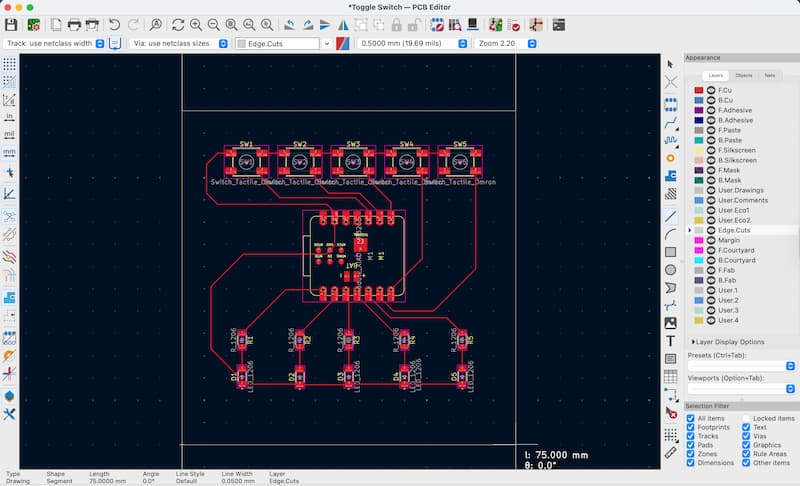Select the Draw Circle tool
This screenshot has width=800, height=486.
coord(670,270)
